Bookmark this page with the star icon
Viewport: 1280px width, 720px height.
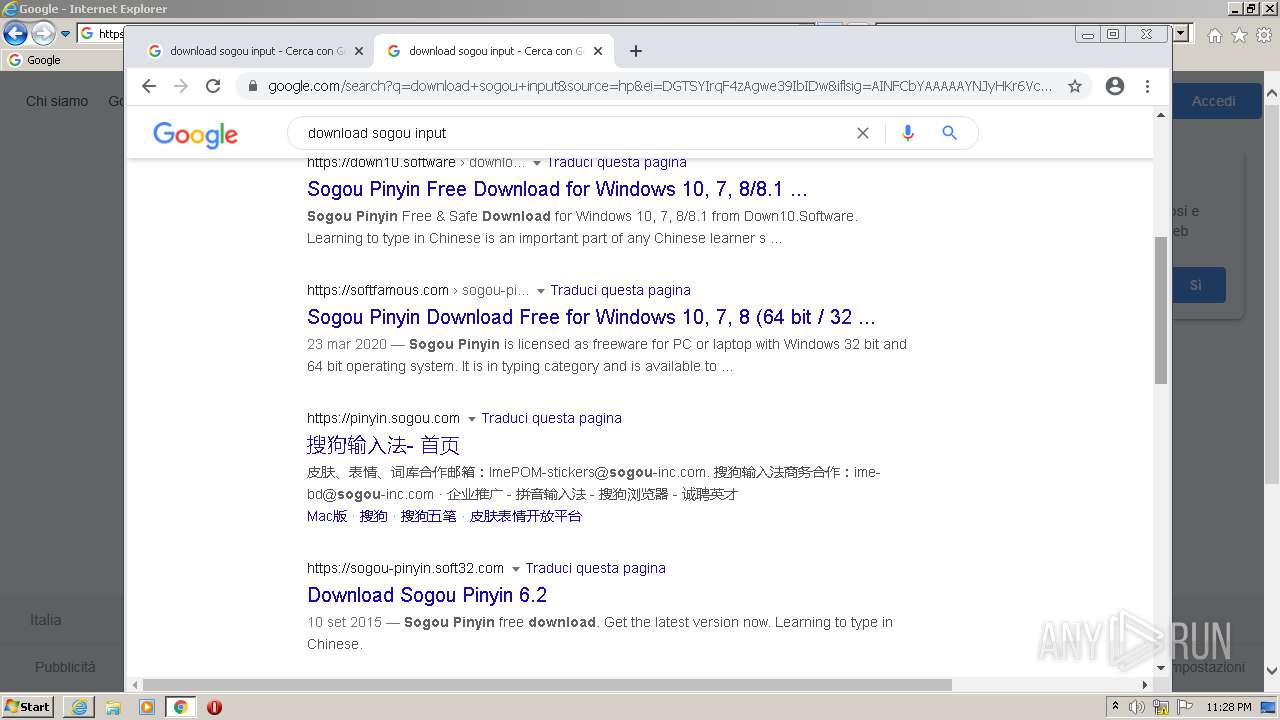tap(1075, 86)
